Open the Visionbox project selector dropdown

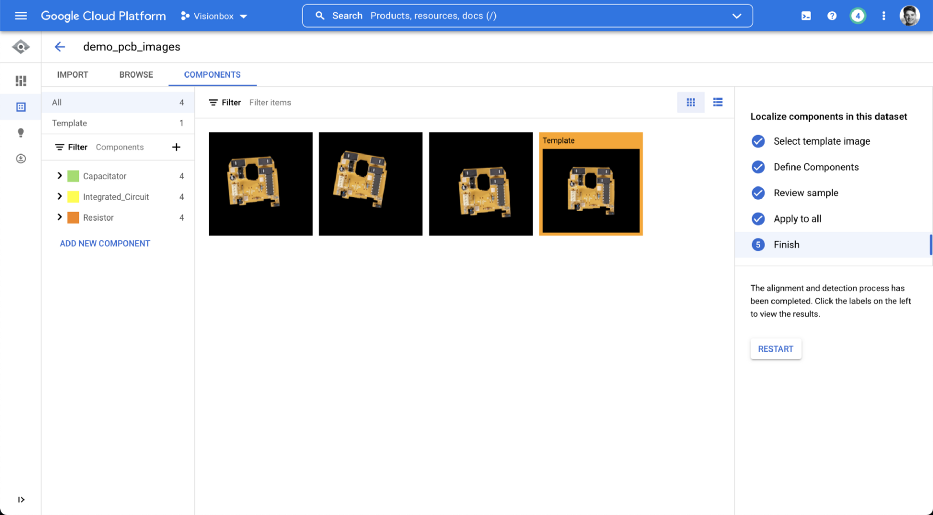tap(214, 16)
